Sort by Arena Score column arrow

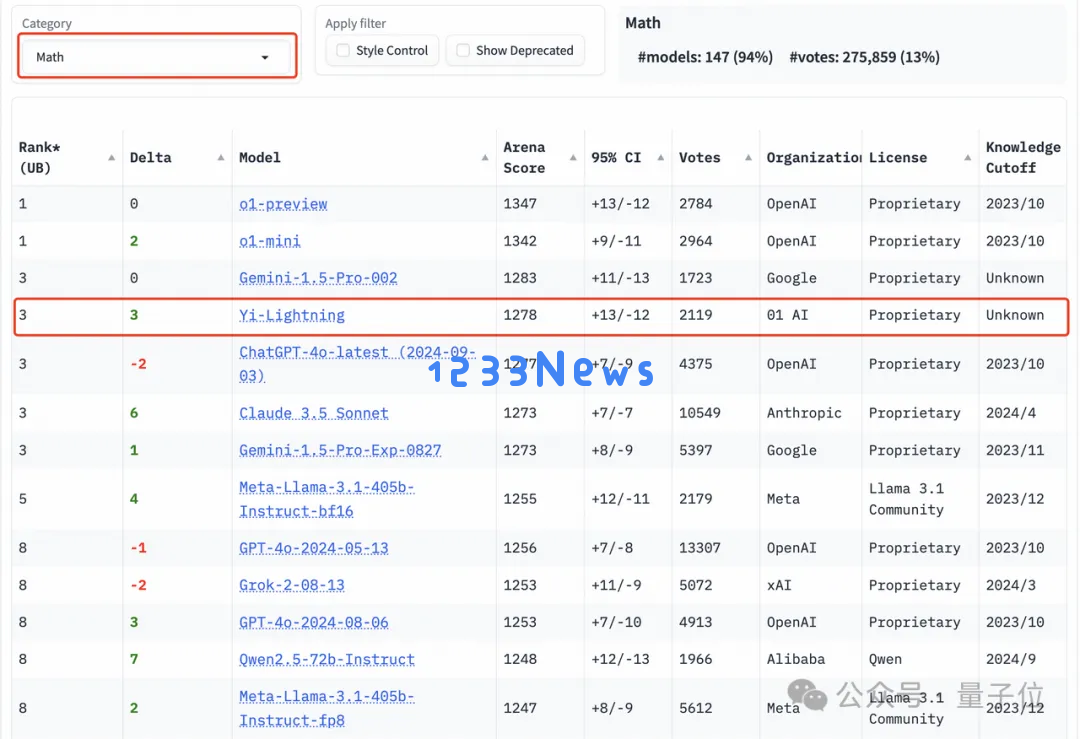coord(573,158)
